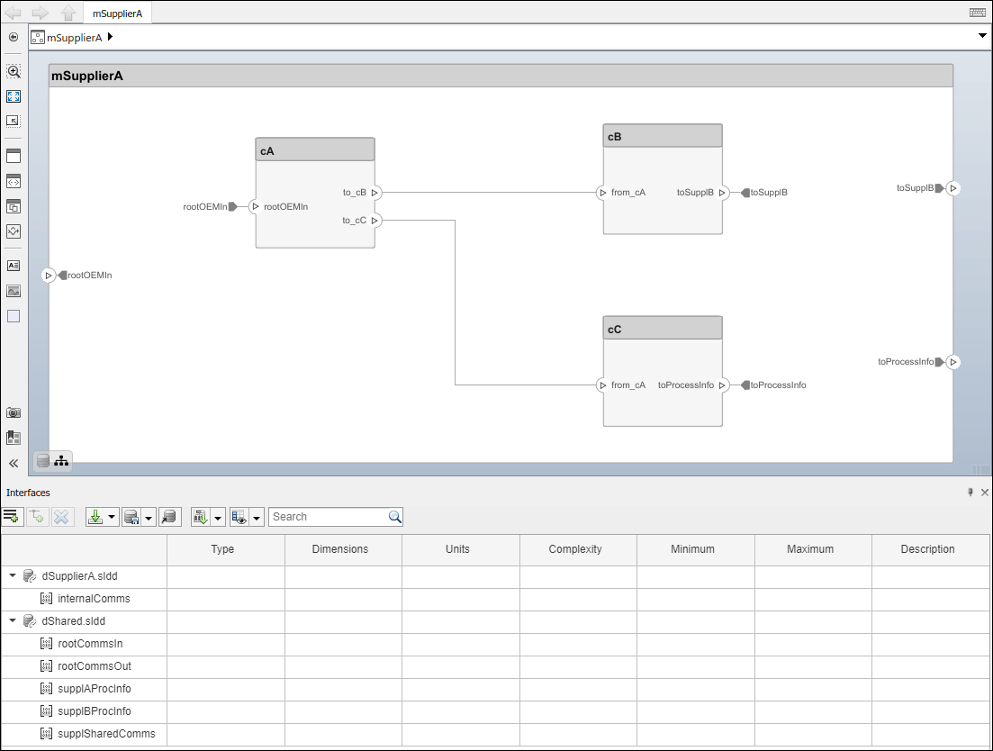The image size is (993, 751).
Task: Select the Annotation tool
Action: (13, 265)
